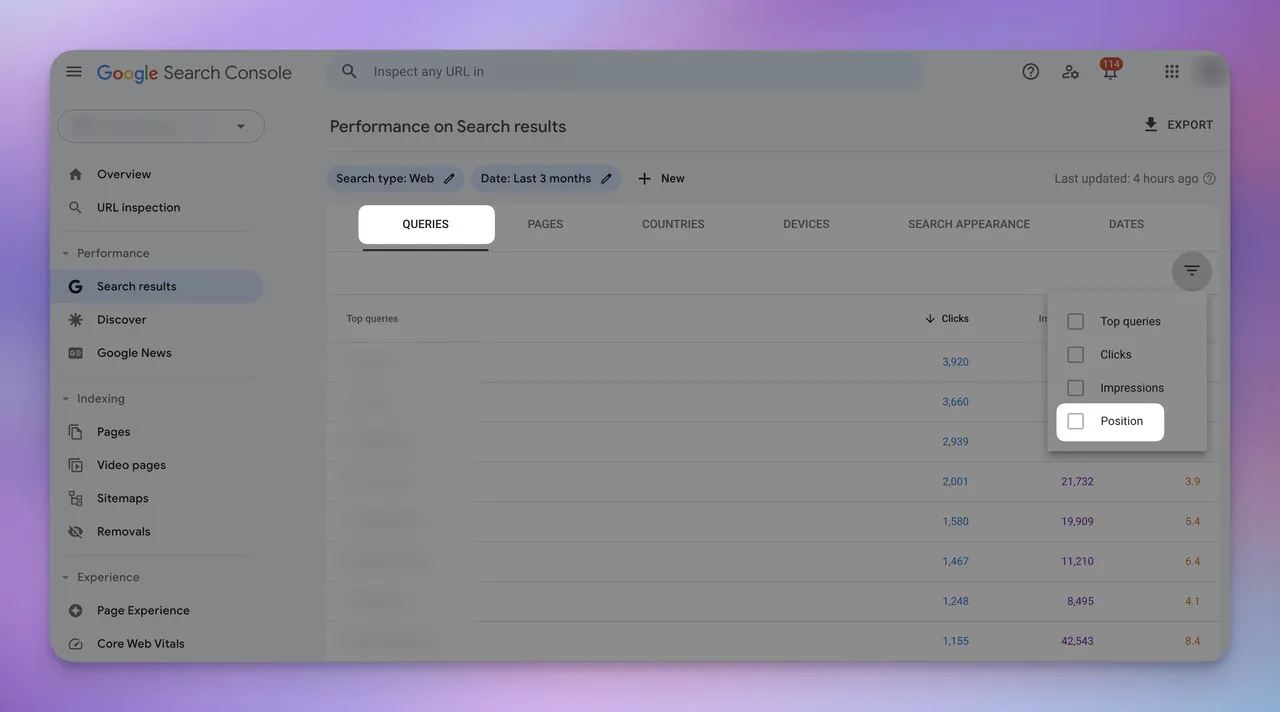Open the property selector dropdown
Image resolution: width=1280 pixels, height=712 pixels.
coord(161,127)
